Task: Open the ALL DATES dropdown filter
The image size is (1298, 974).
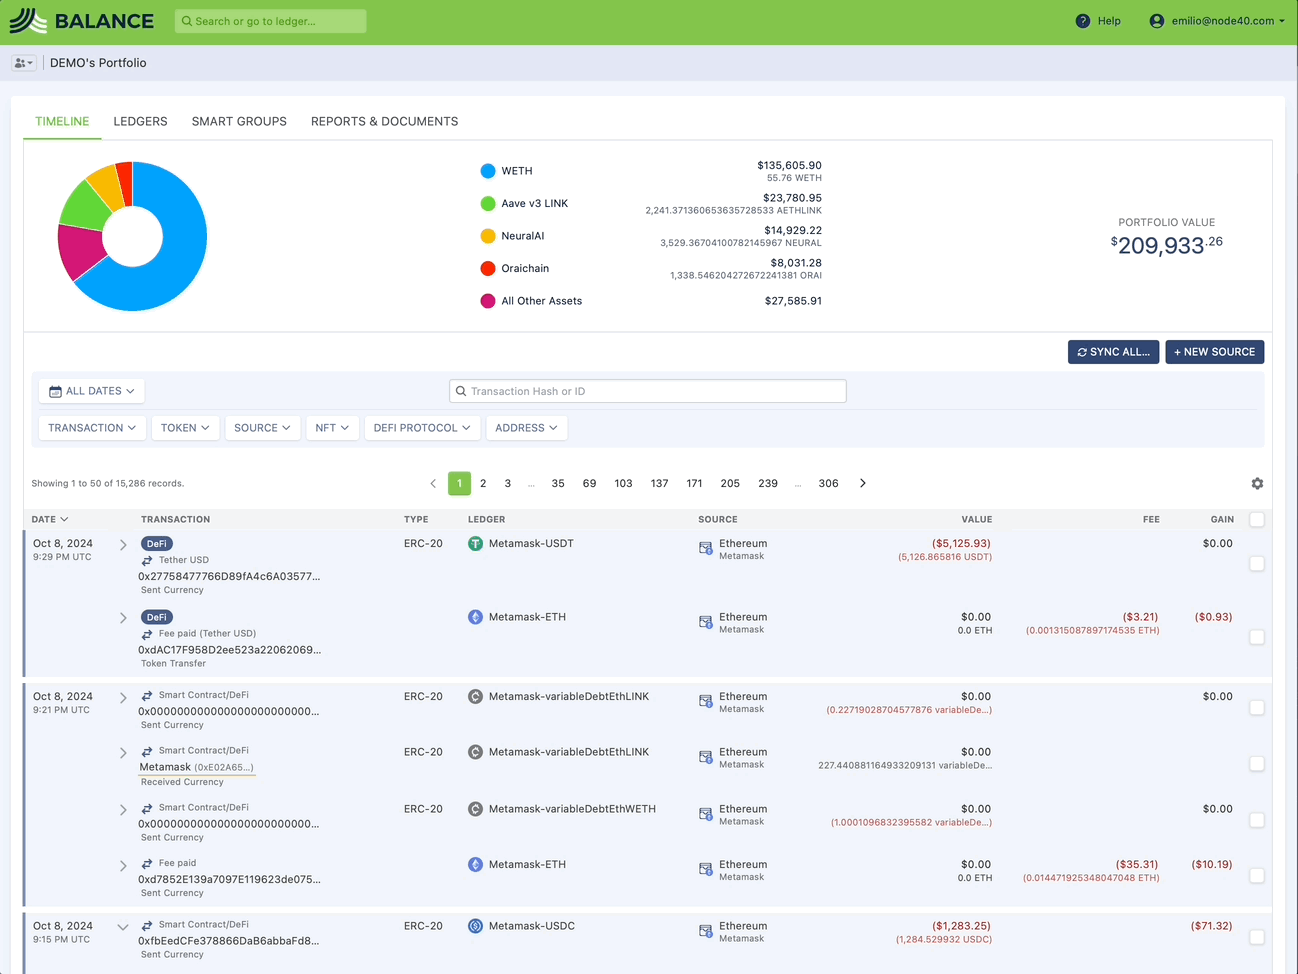Action: [x=92, y=391]
